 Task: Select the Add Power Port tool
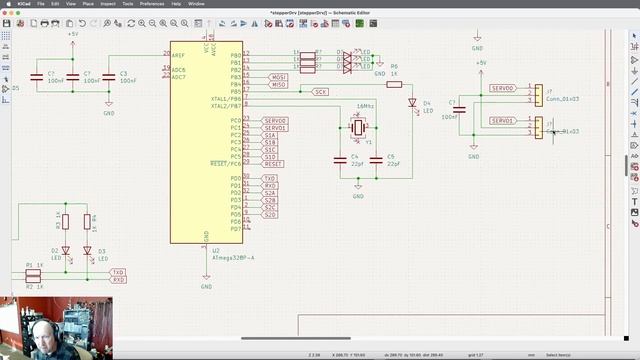(634, 71)
